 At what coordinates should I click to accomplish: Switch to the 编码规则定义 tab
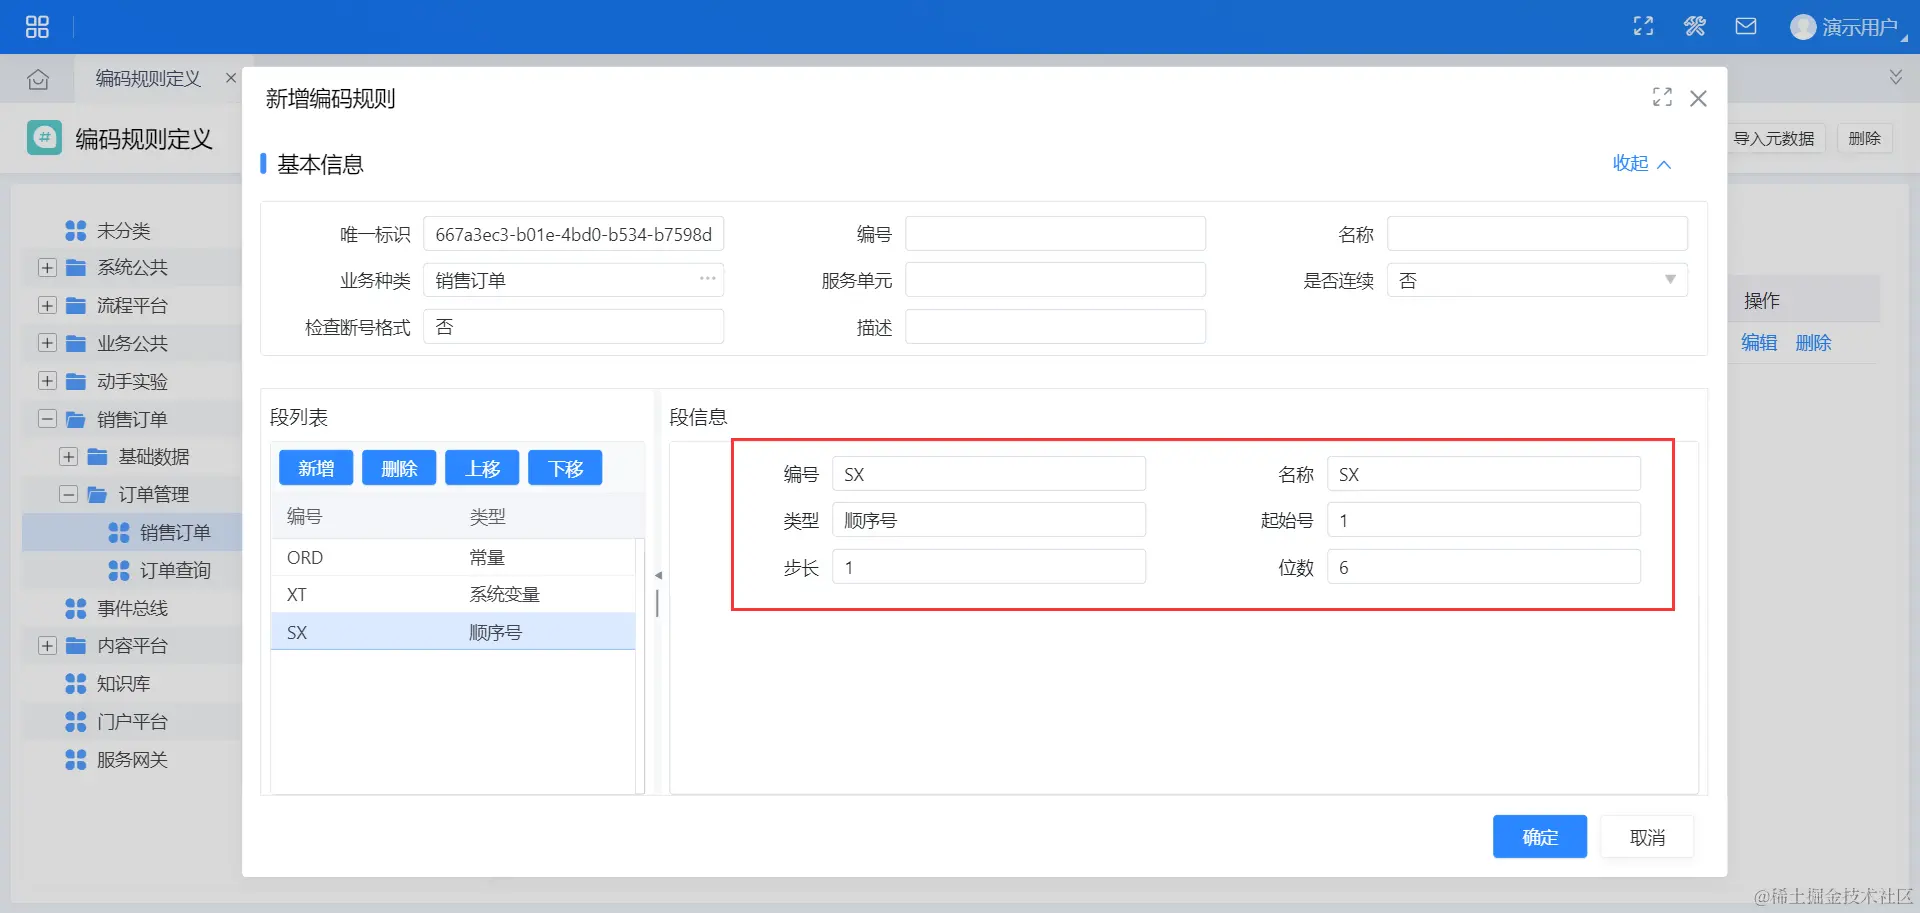(x=148, y=78)
